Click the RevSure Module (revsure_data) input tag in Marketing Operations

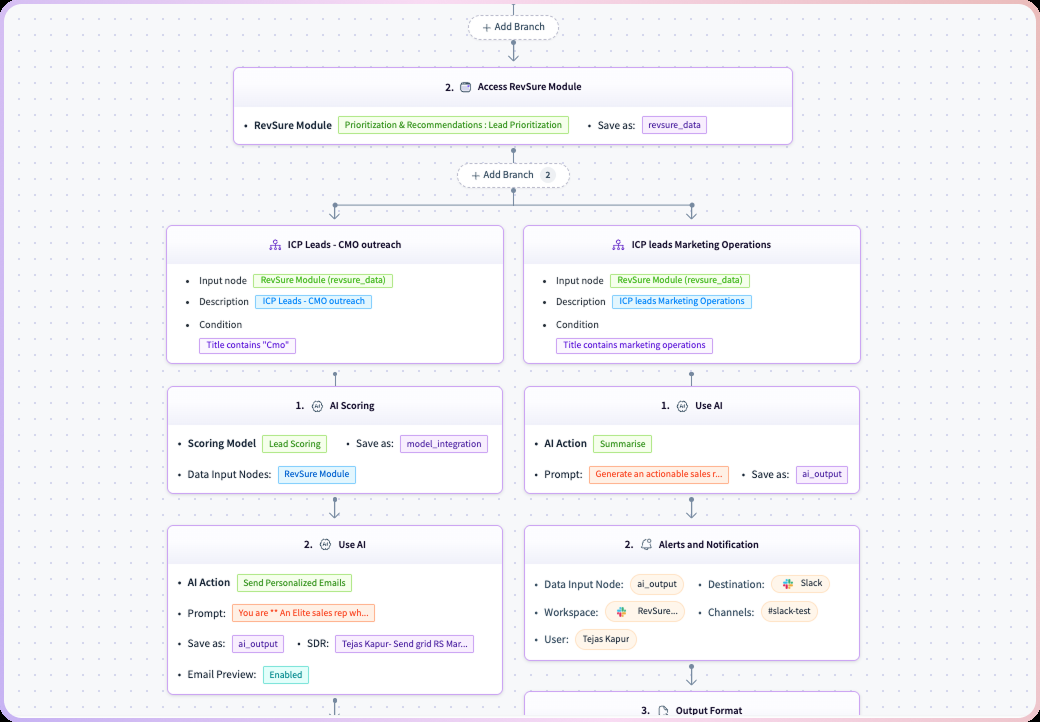click(680, 280)
